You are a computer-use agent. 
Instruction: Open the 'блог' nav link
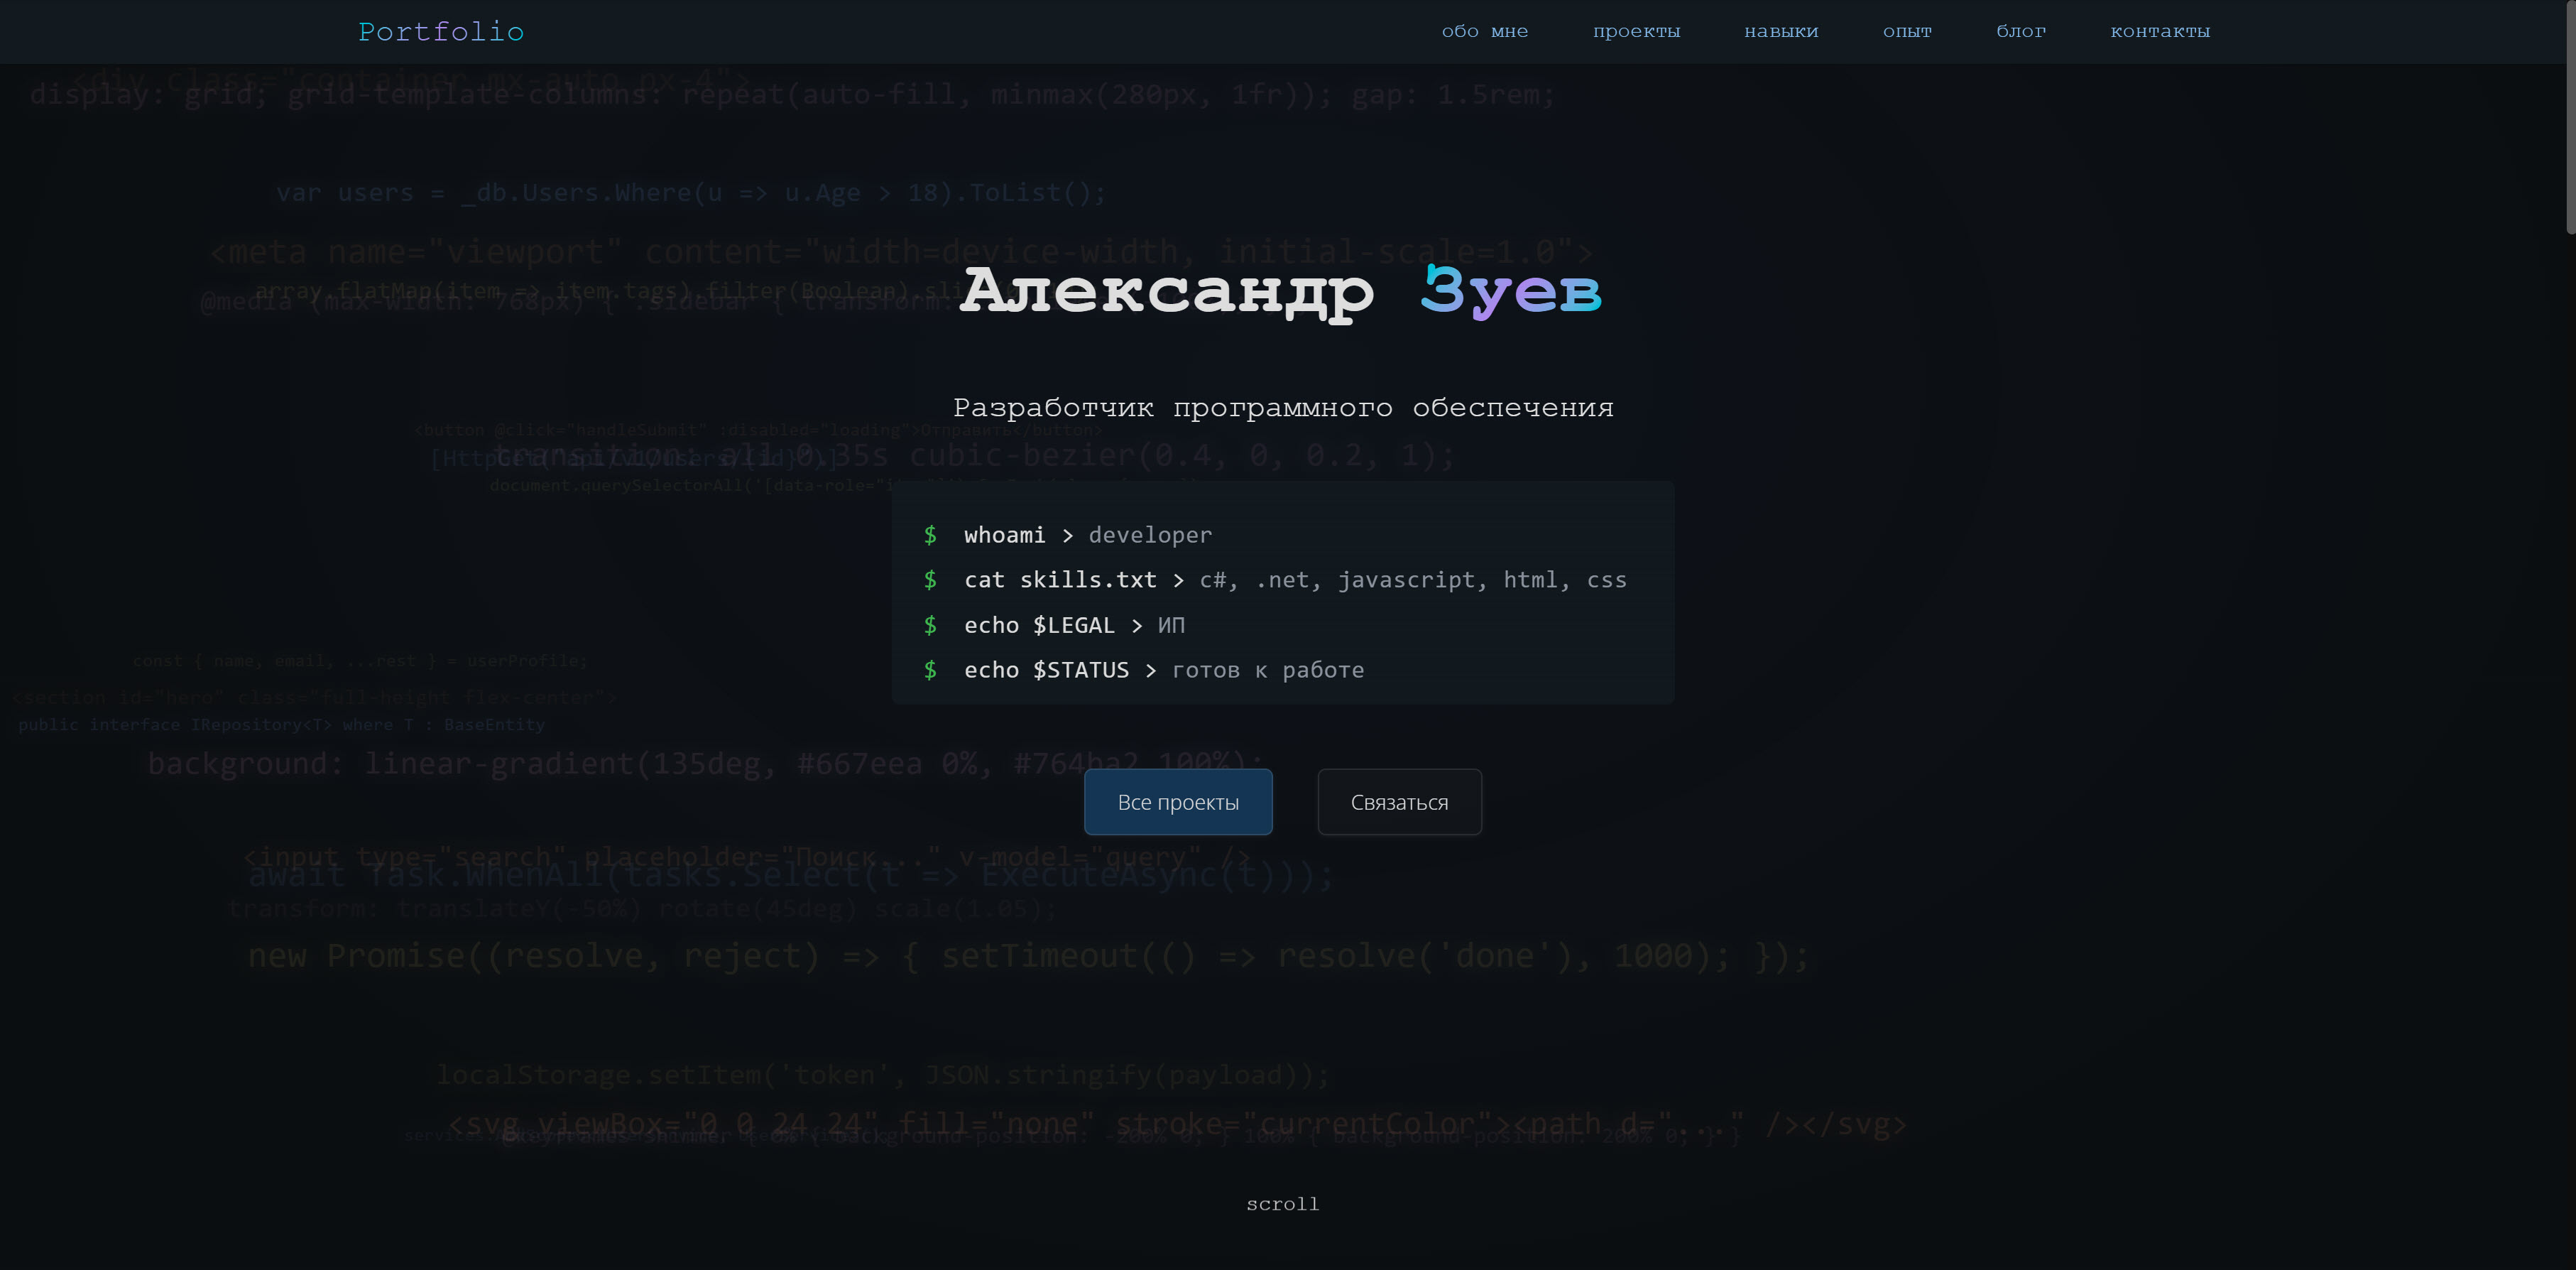[x=2021, y=32]
